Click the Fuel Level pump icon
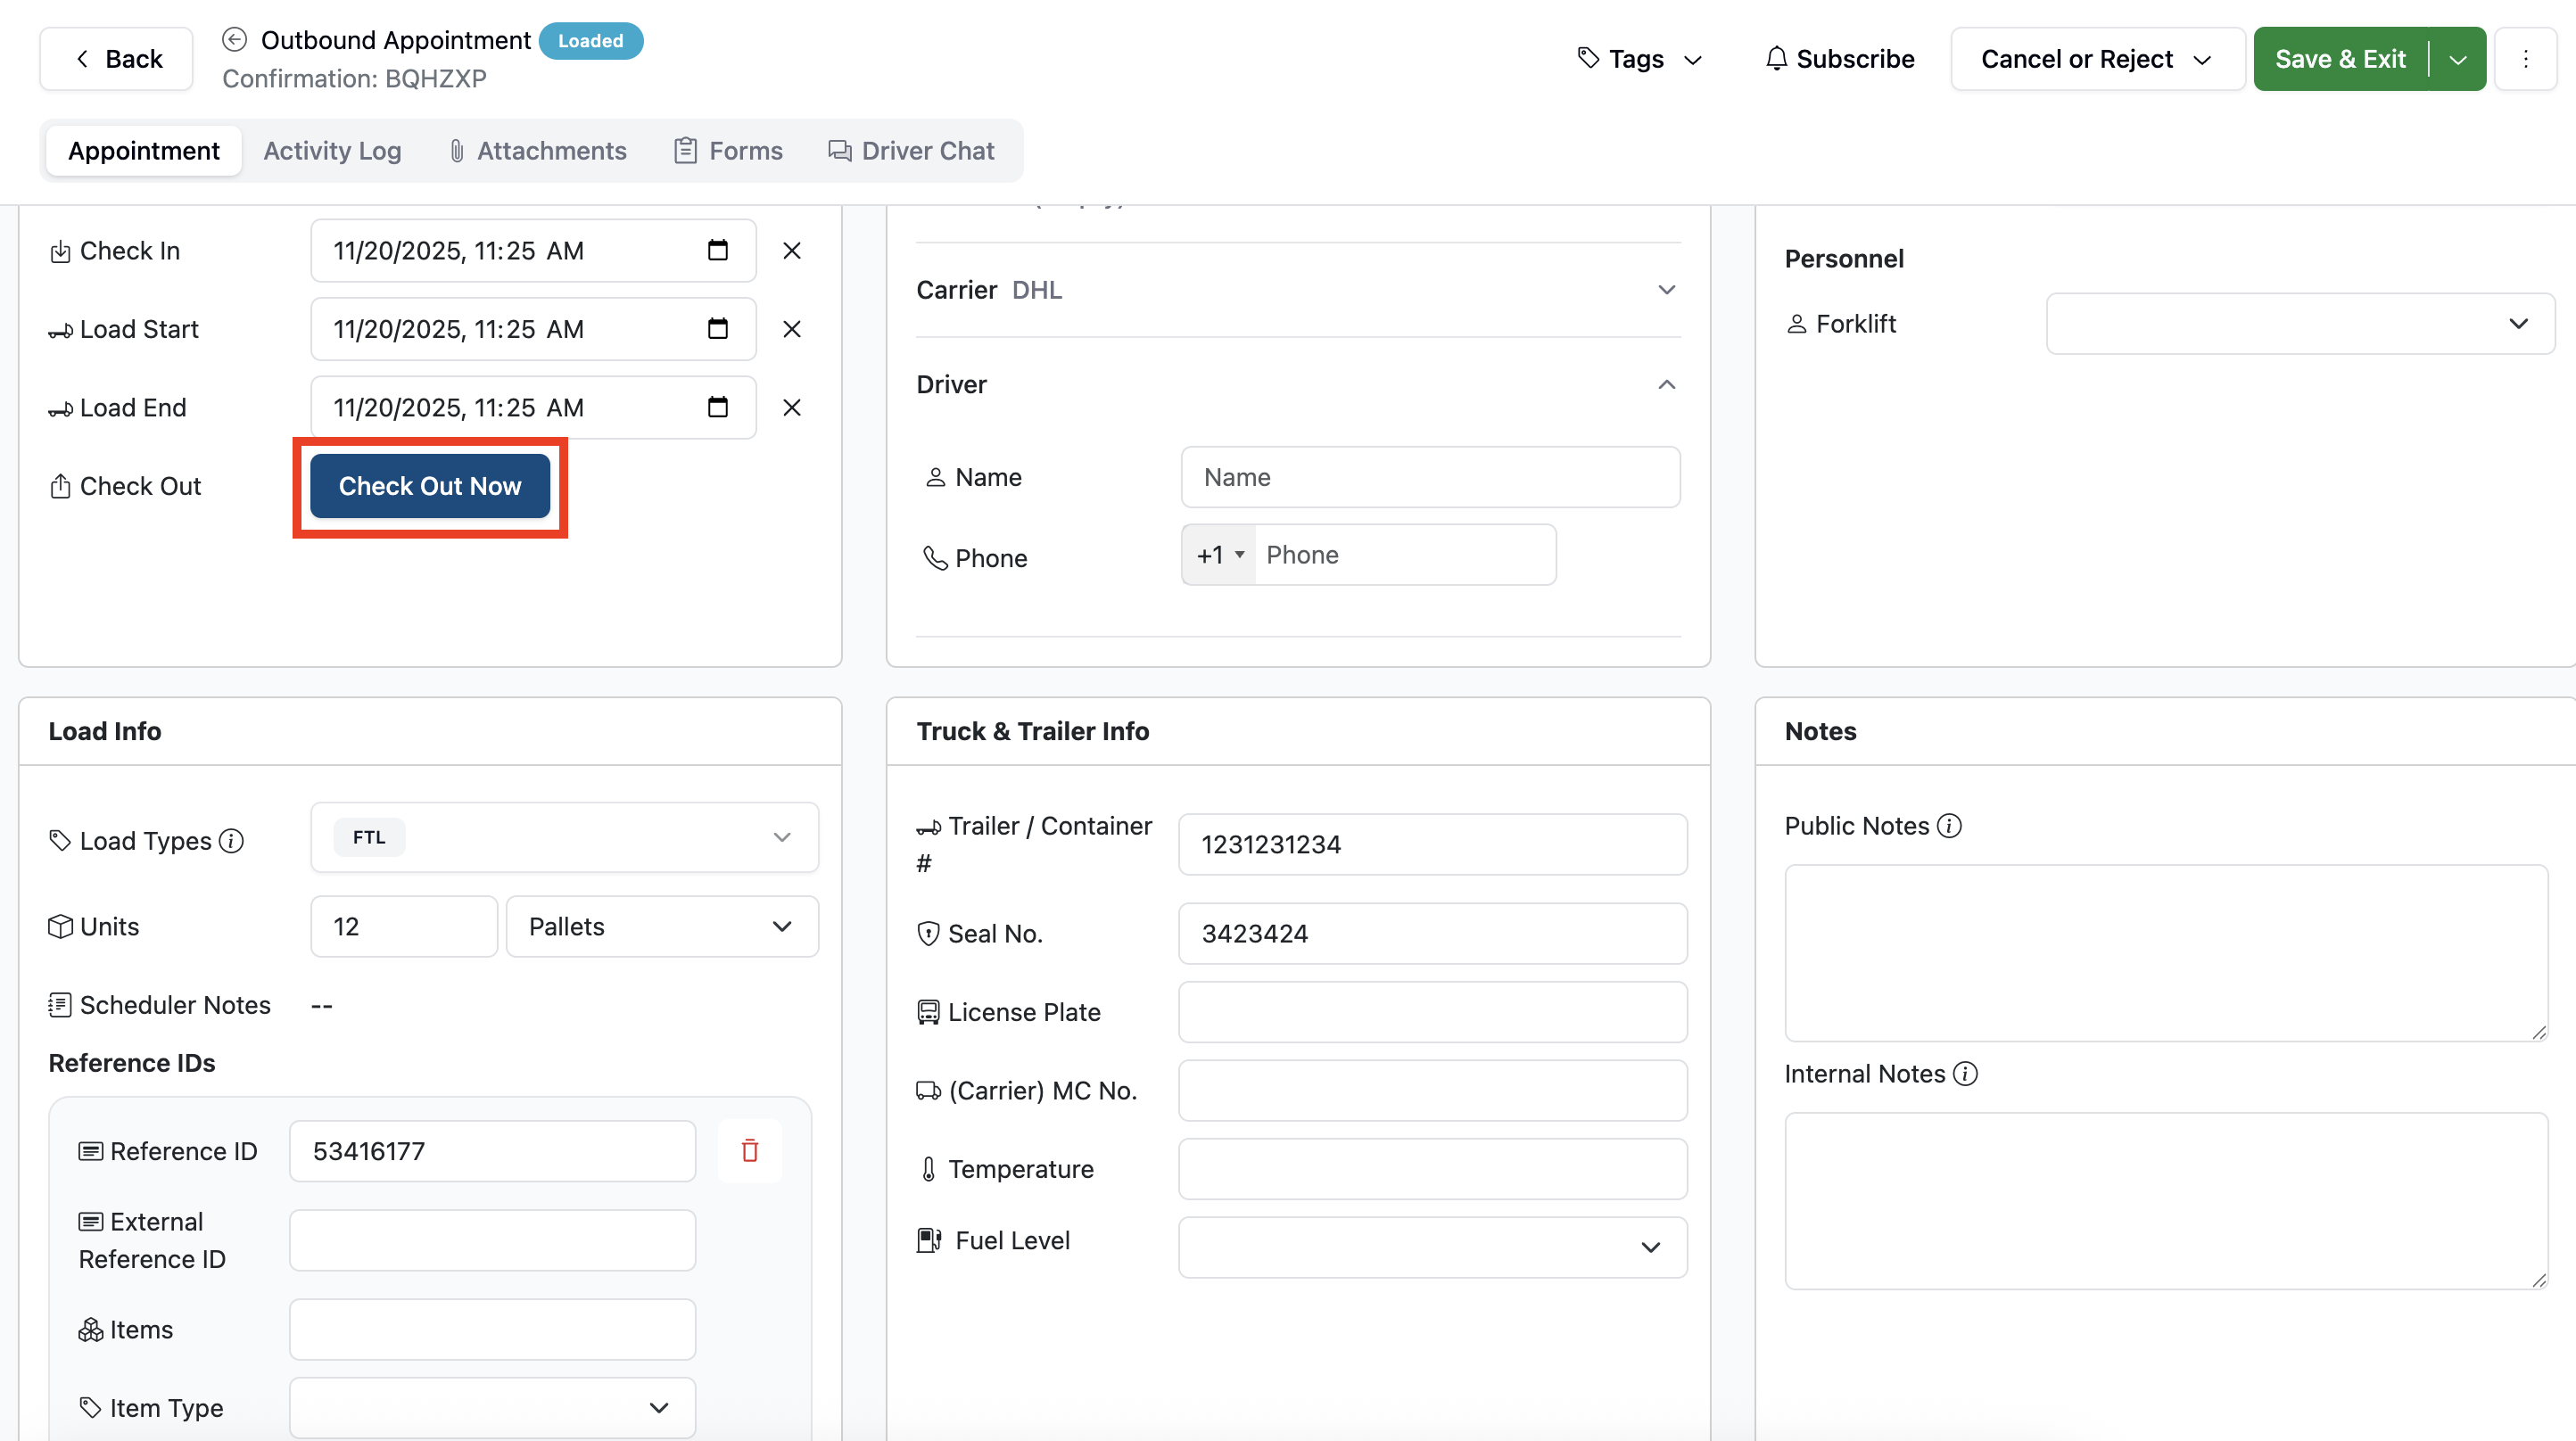Viewport: 2576px width, 1441px height. click(929, 1241)
